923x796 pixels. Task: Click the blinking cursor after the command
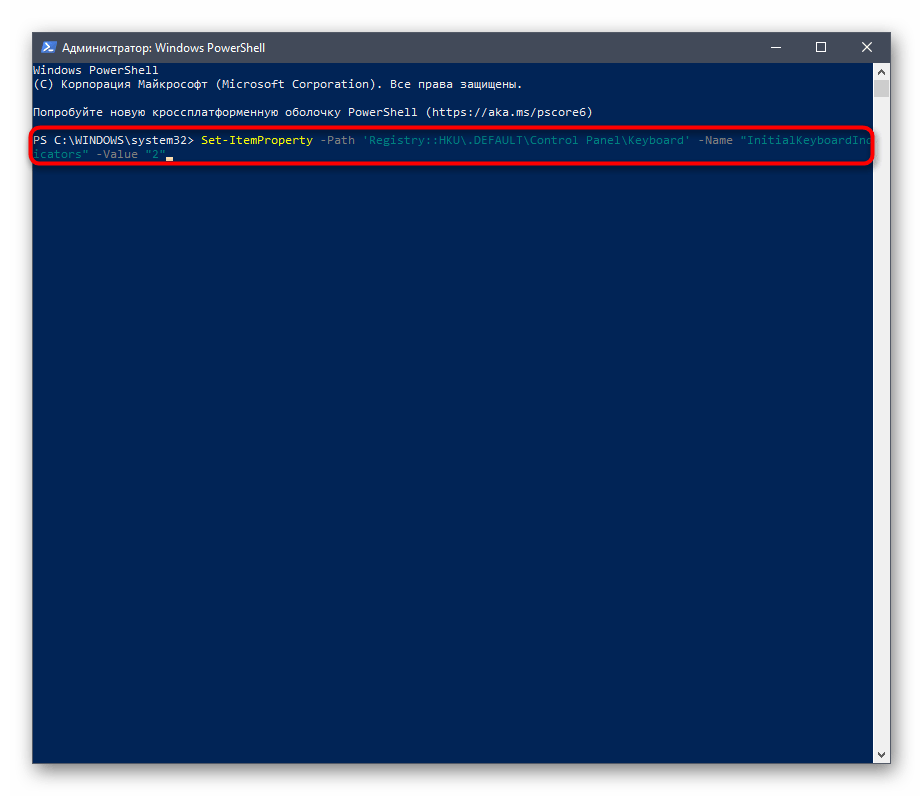pos(170,157)
